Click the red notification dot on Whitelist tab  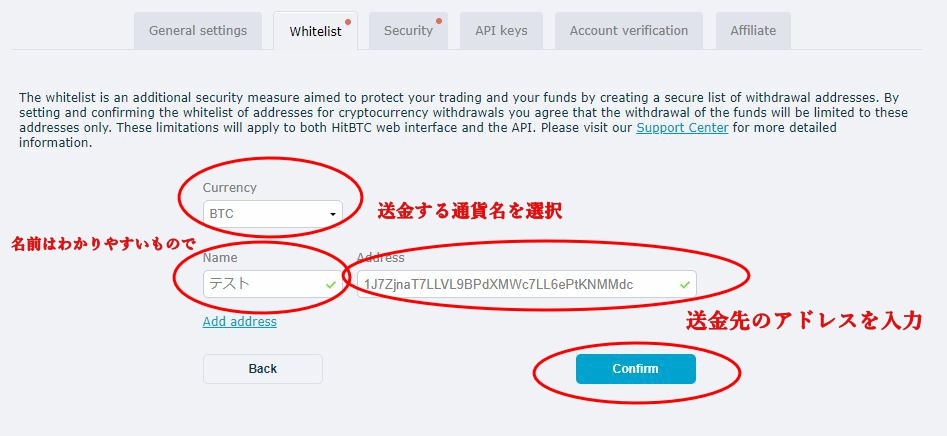(x=348, y=22)
